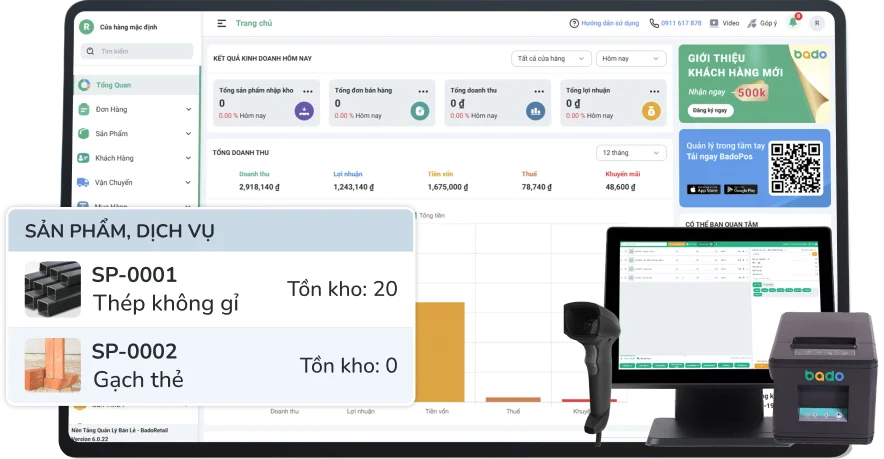The height and width of the screenshot is (459, 884).
Task: Click the purple import icon in Tổng sản phẩm nhập kho
Action: [x=304, y=111]
